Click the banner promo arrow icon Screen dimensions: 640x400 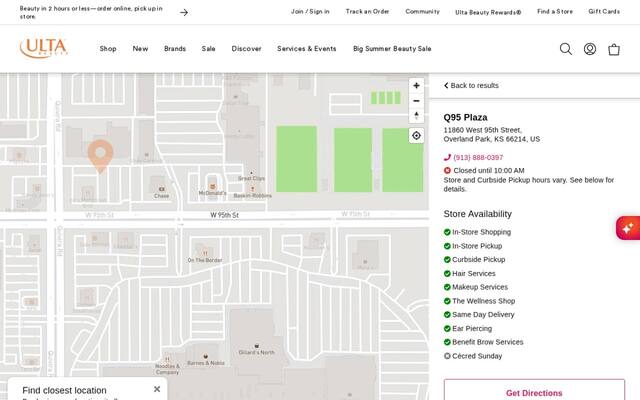(184, 13)
